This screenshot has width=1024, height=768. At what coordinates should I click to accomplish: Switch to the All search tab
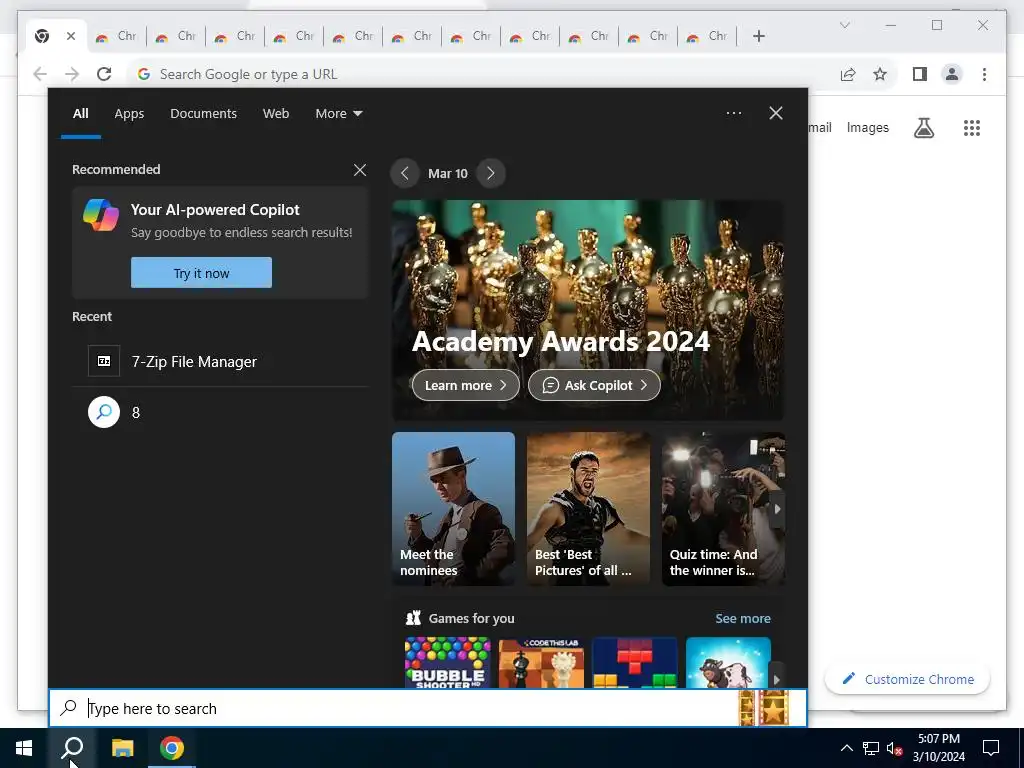click(x=80, y=113)
